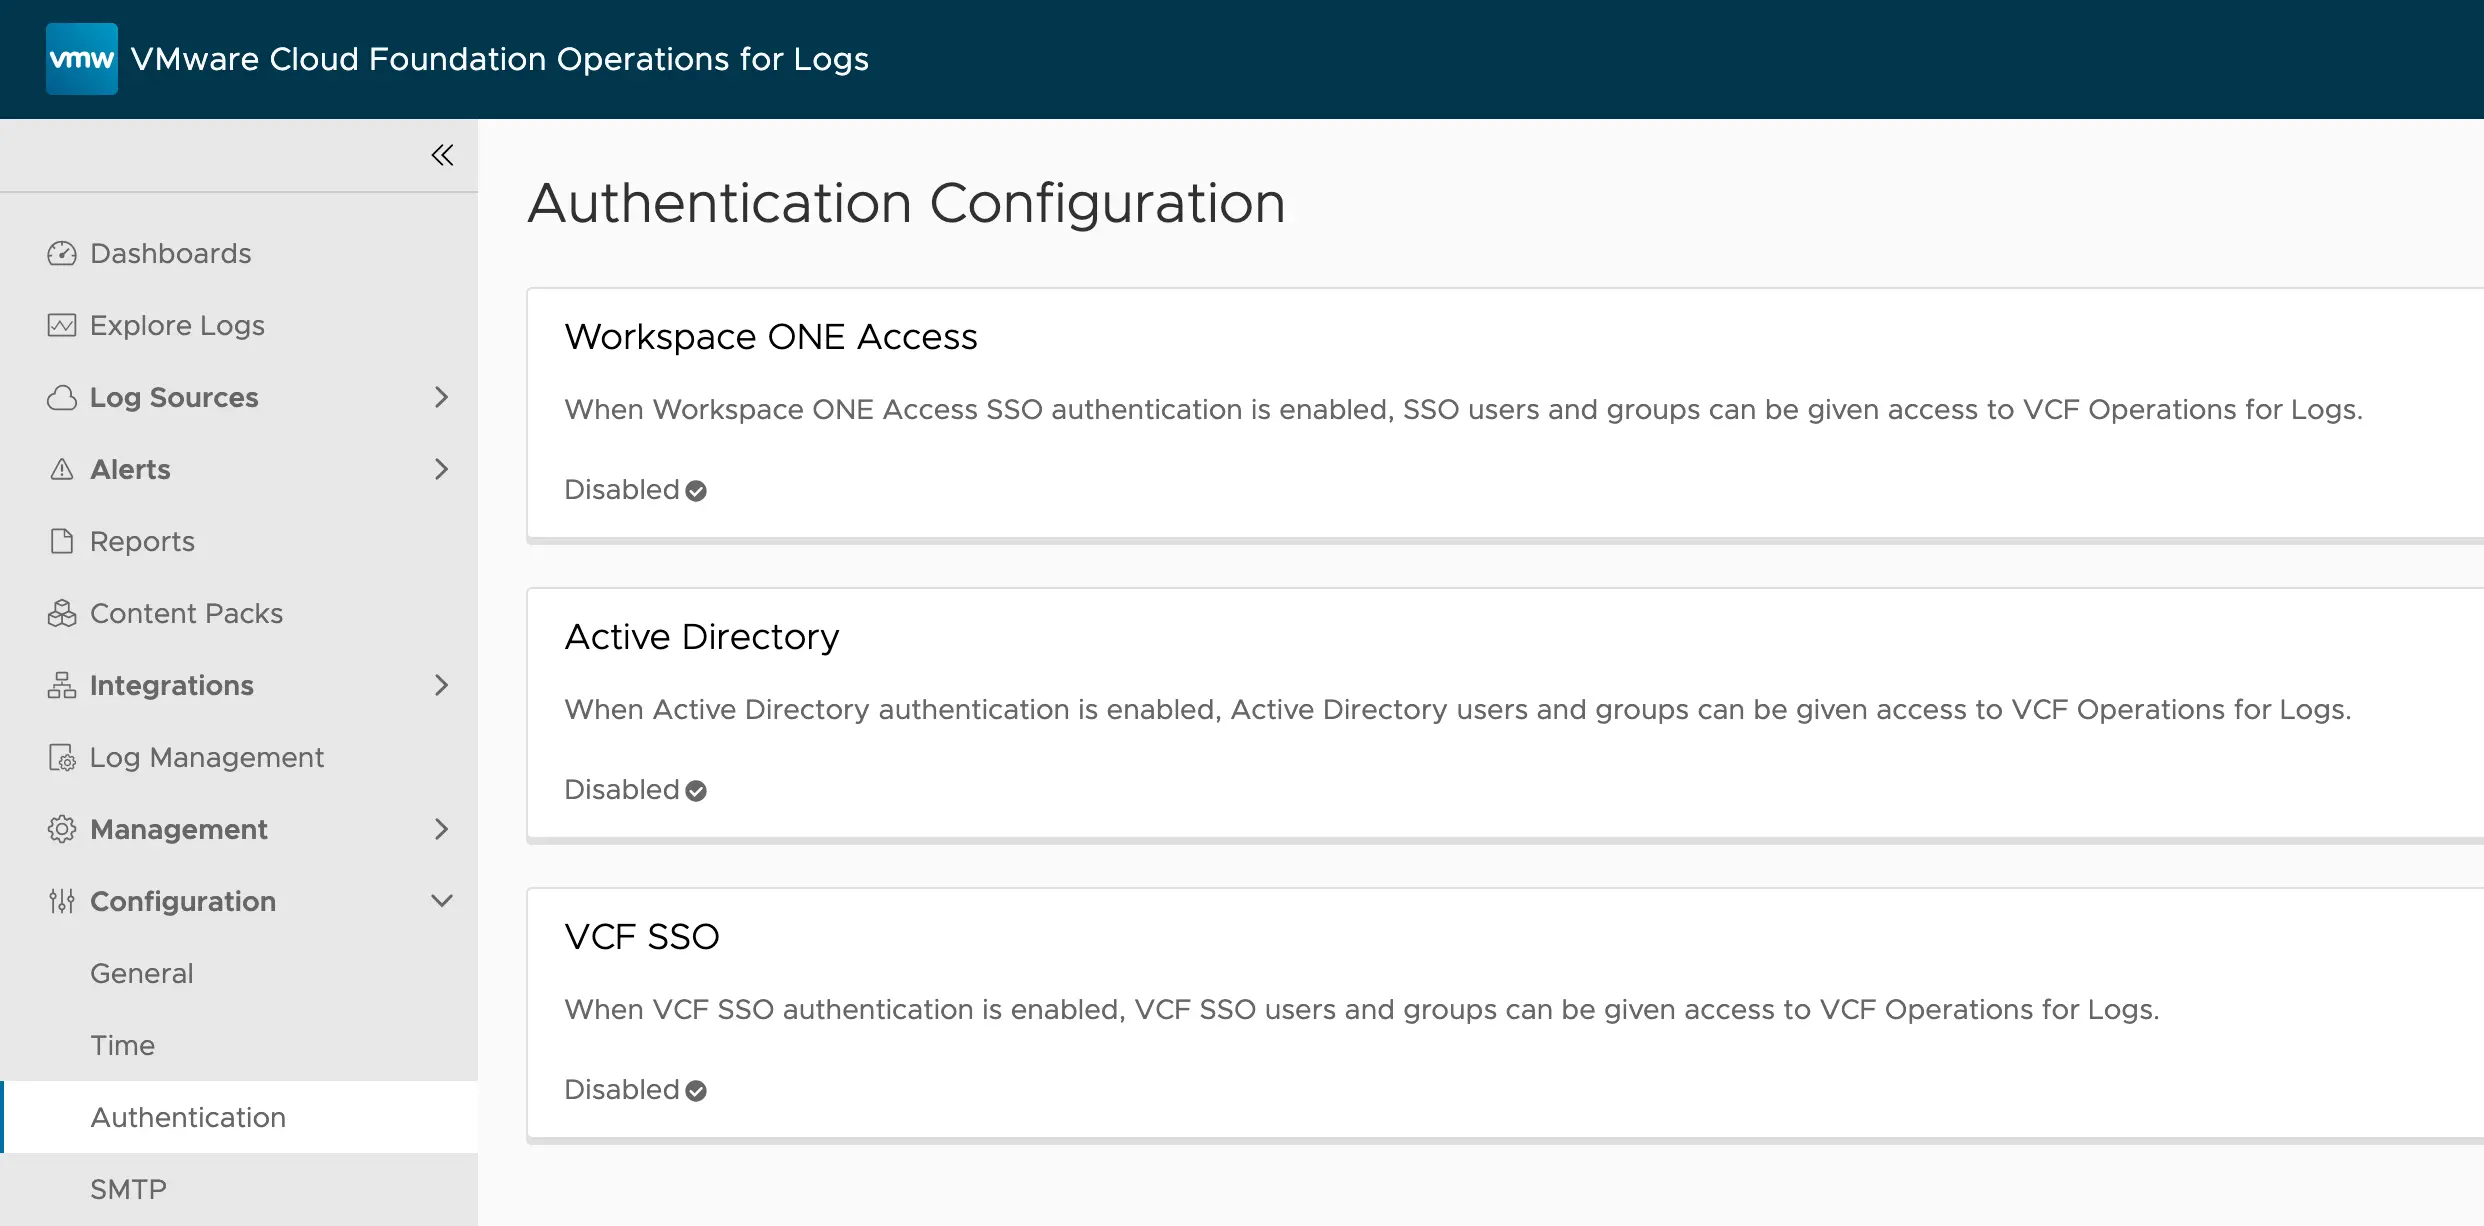Collapse the Configuration section
Viewport: 2484px width, 1226px height.
pos(442,900)
